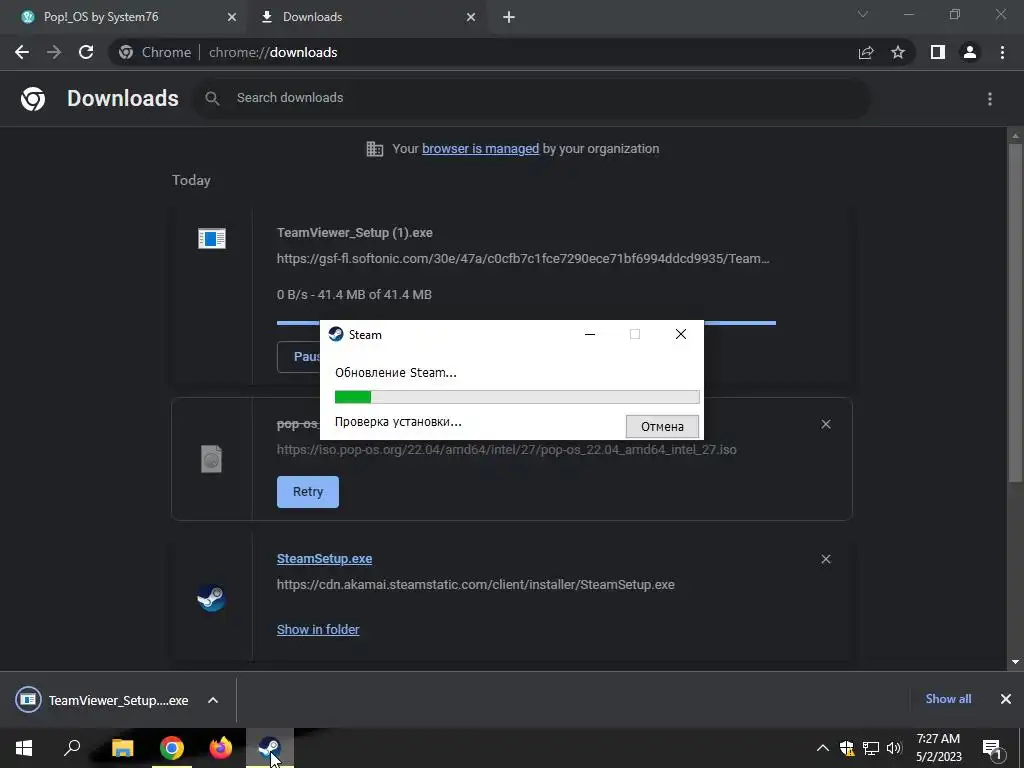This screenshot has width=1024, height=768.
Task: Bookmark this tab with the star icon
Action: [898, 52]
